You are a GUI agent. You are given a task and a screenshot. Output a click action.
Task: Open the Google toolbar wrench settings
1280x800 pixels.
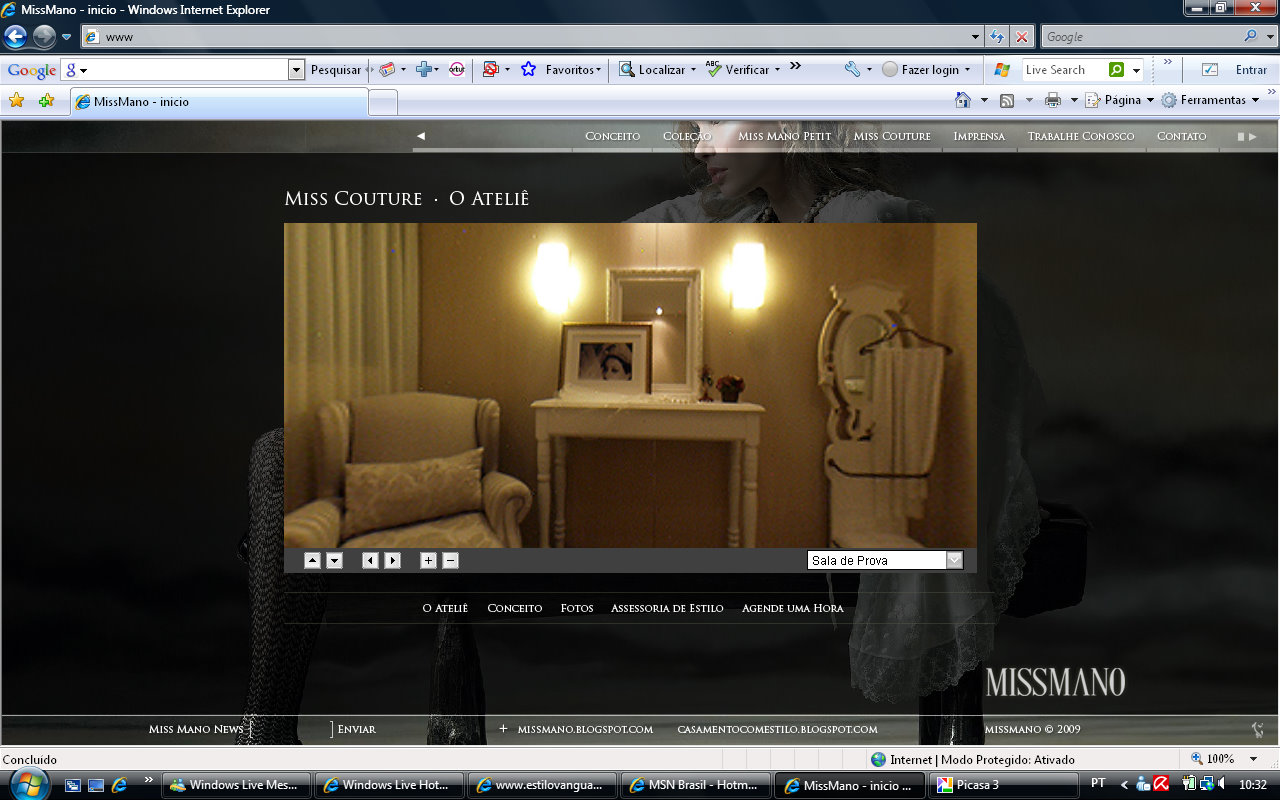(852, 70)
